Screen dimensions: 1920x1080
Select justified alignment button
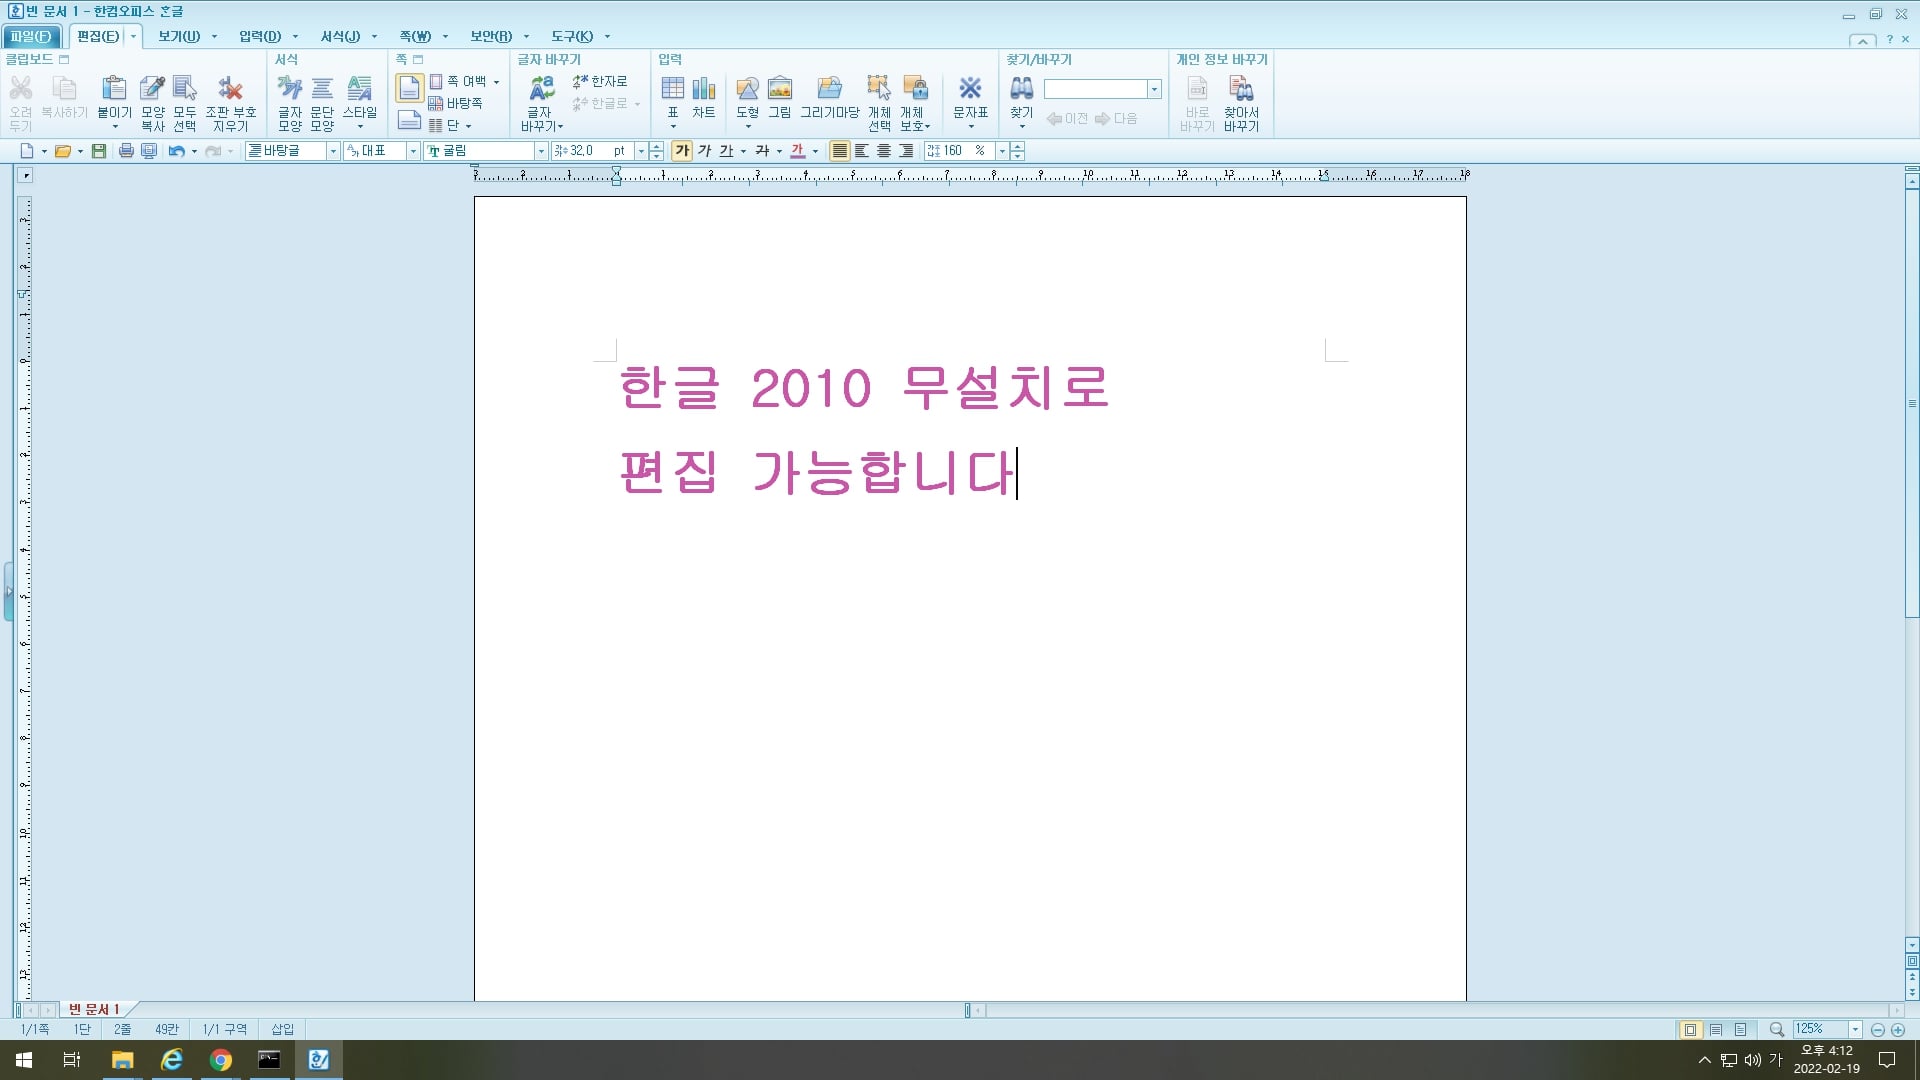click(x=840, y=151)
